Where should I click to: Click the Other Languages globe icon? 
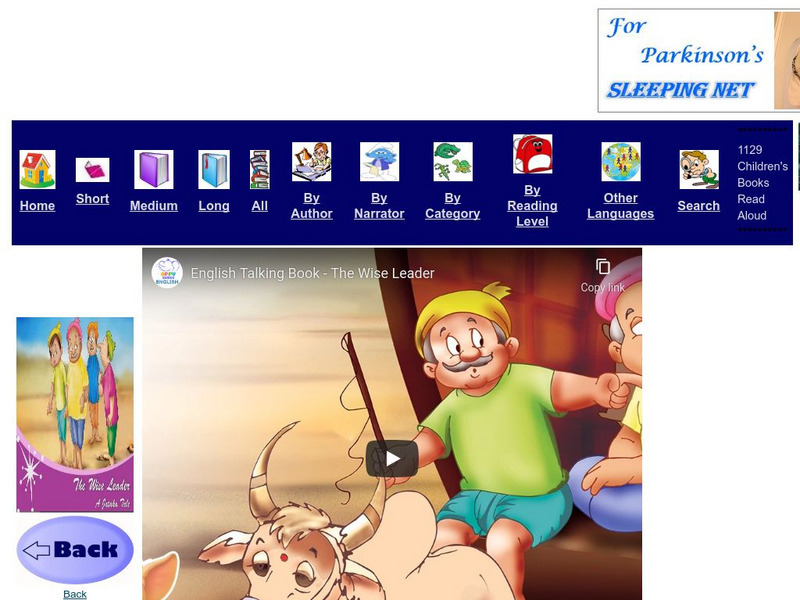621,162
